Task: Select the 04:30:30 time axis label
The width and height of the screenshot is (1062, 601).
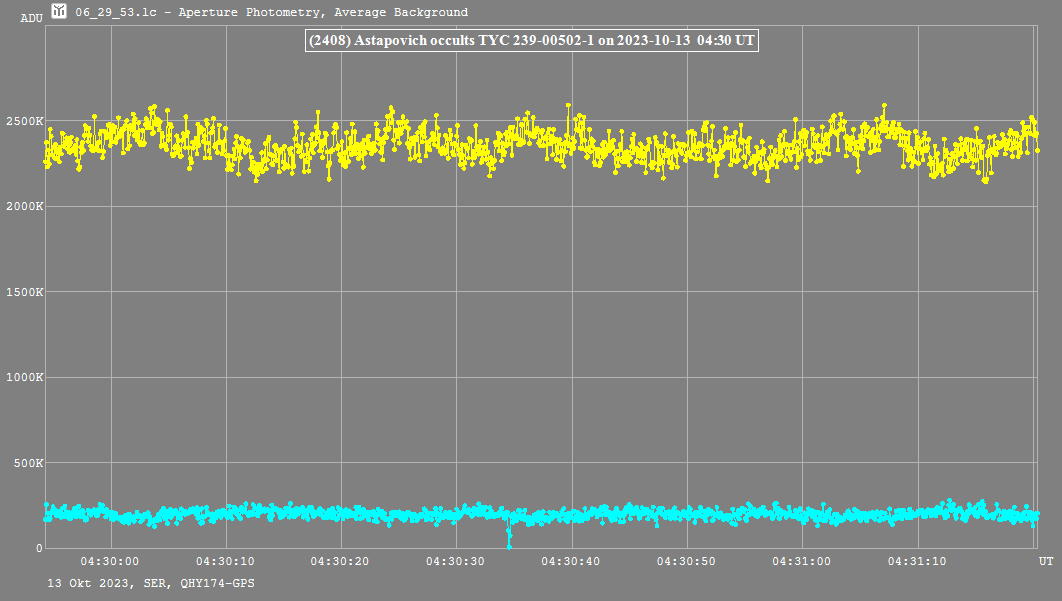Action: coord(455,562)
